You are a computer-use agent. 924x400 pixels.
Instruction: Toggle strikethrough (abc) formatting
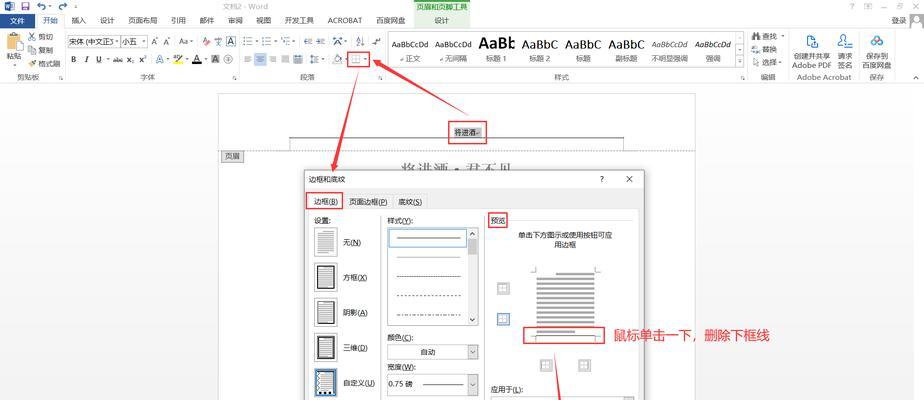point(118,59)
